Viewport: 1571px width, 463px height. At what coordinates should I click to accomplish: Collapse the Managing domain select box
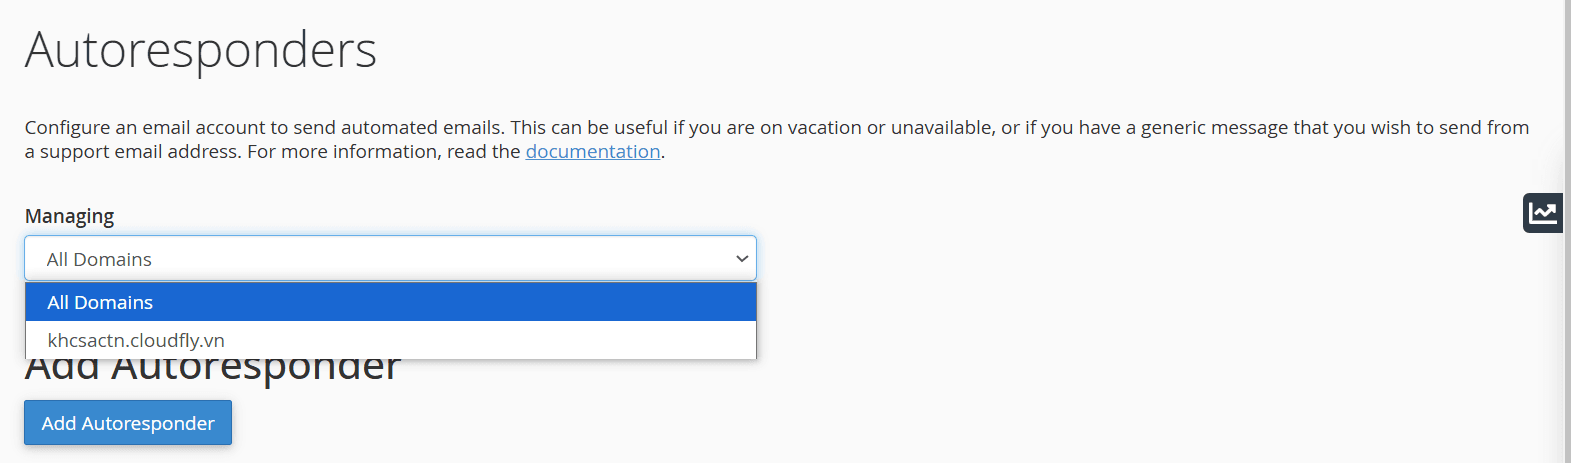tap(390, 259)
